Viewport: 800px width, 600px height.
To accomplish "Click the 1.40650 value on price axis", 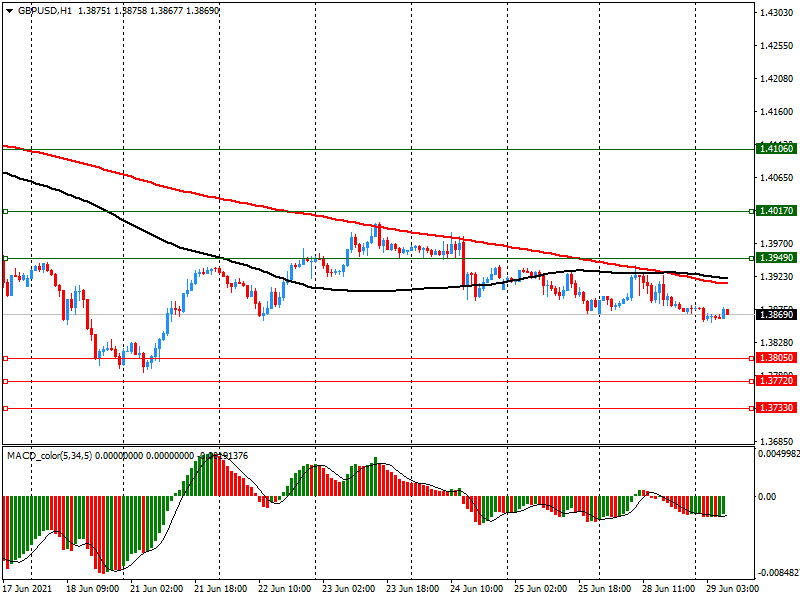I will pos(777,178).
